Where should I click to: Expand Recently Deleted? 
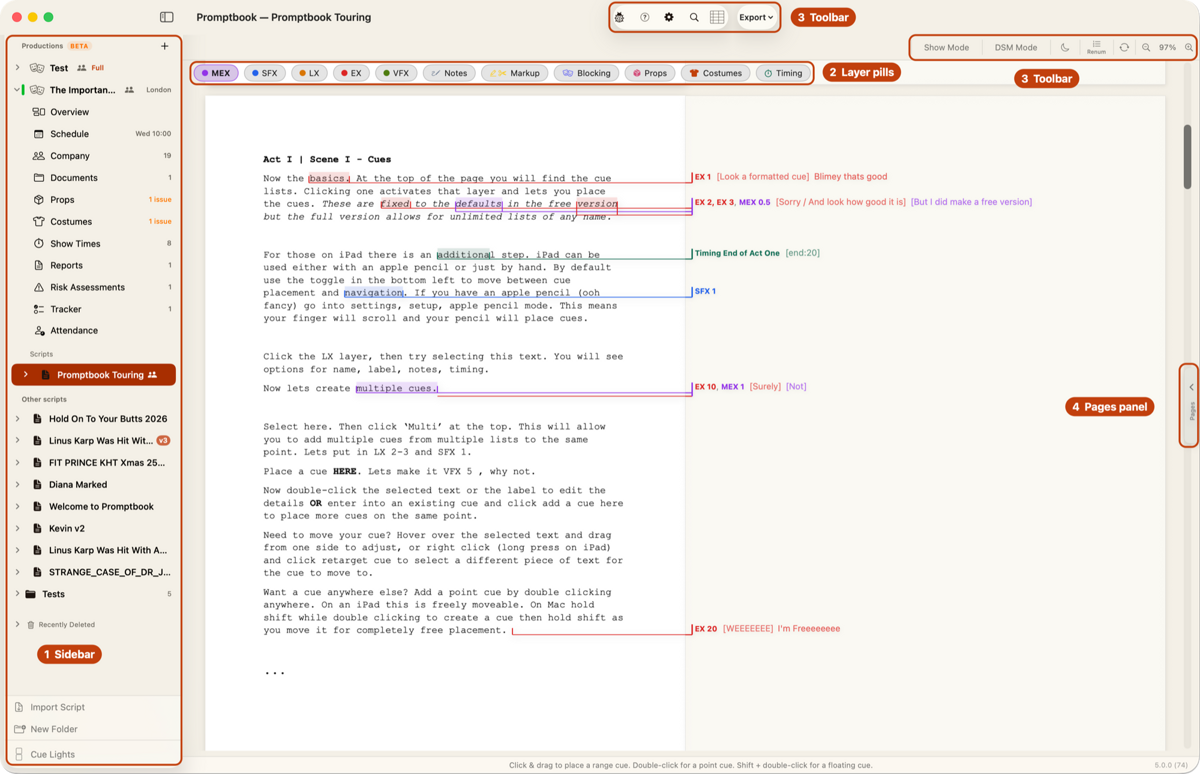pos(18,625)
